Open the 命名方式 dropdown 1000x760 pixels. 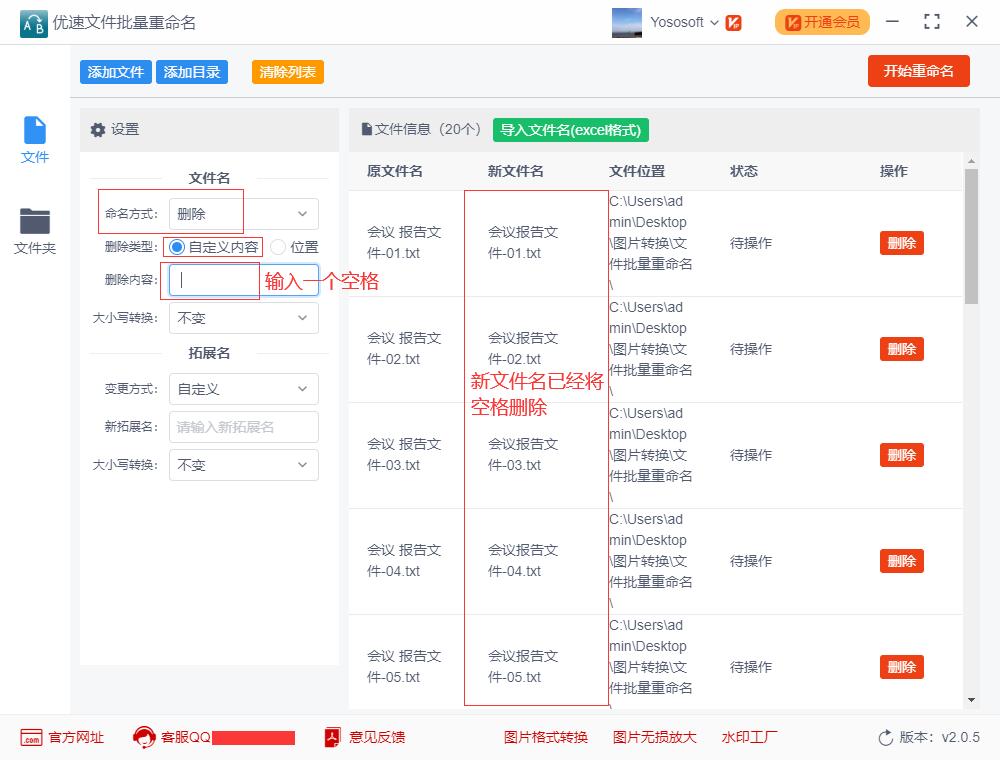coord(244,214)
